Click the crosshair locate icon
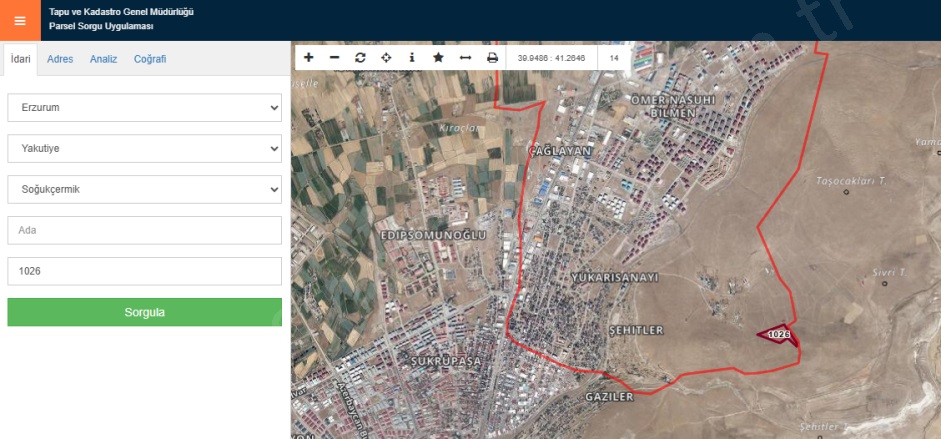Viewport: 941px width, 439px height. click(386, 58)
